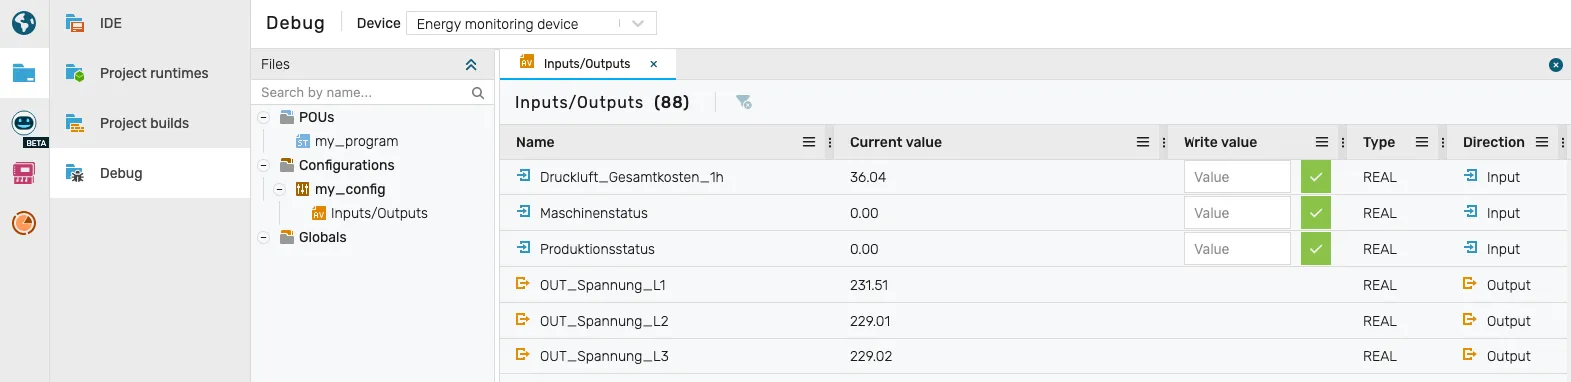1571x382 pixels.
Task: Select the OUT_Spannung_L3 row name
Action: [x=604, y=356]
